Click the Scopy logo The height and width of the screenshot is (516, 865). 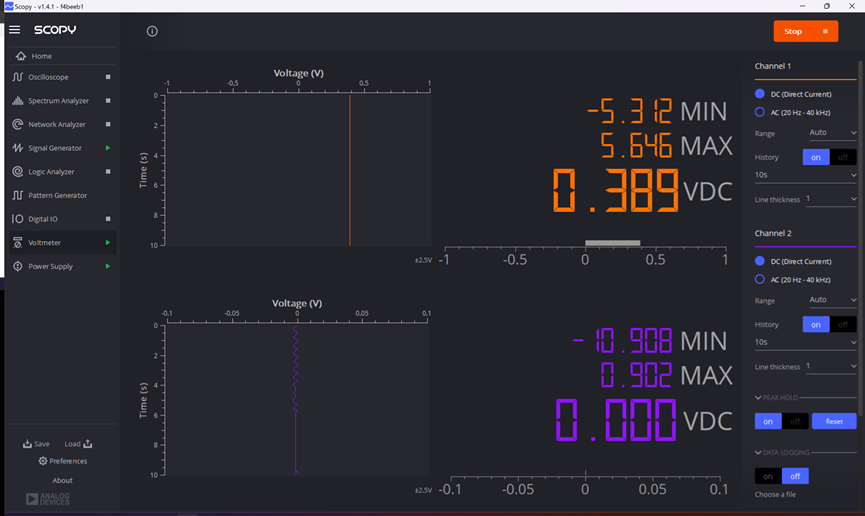(55, 30)
